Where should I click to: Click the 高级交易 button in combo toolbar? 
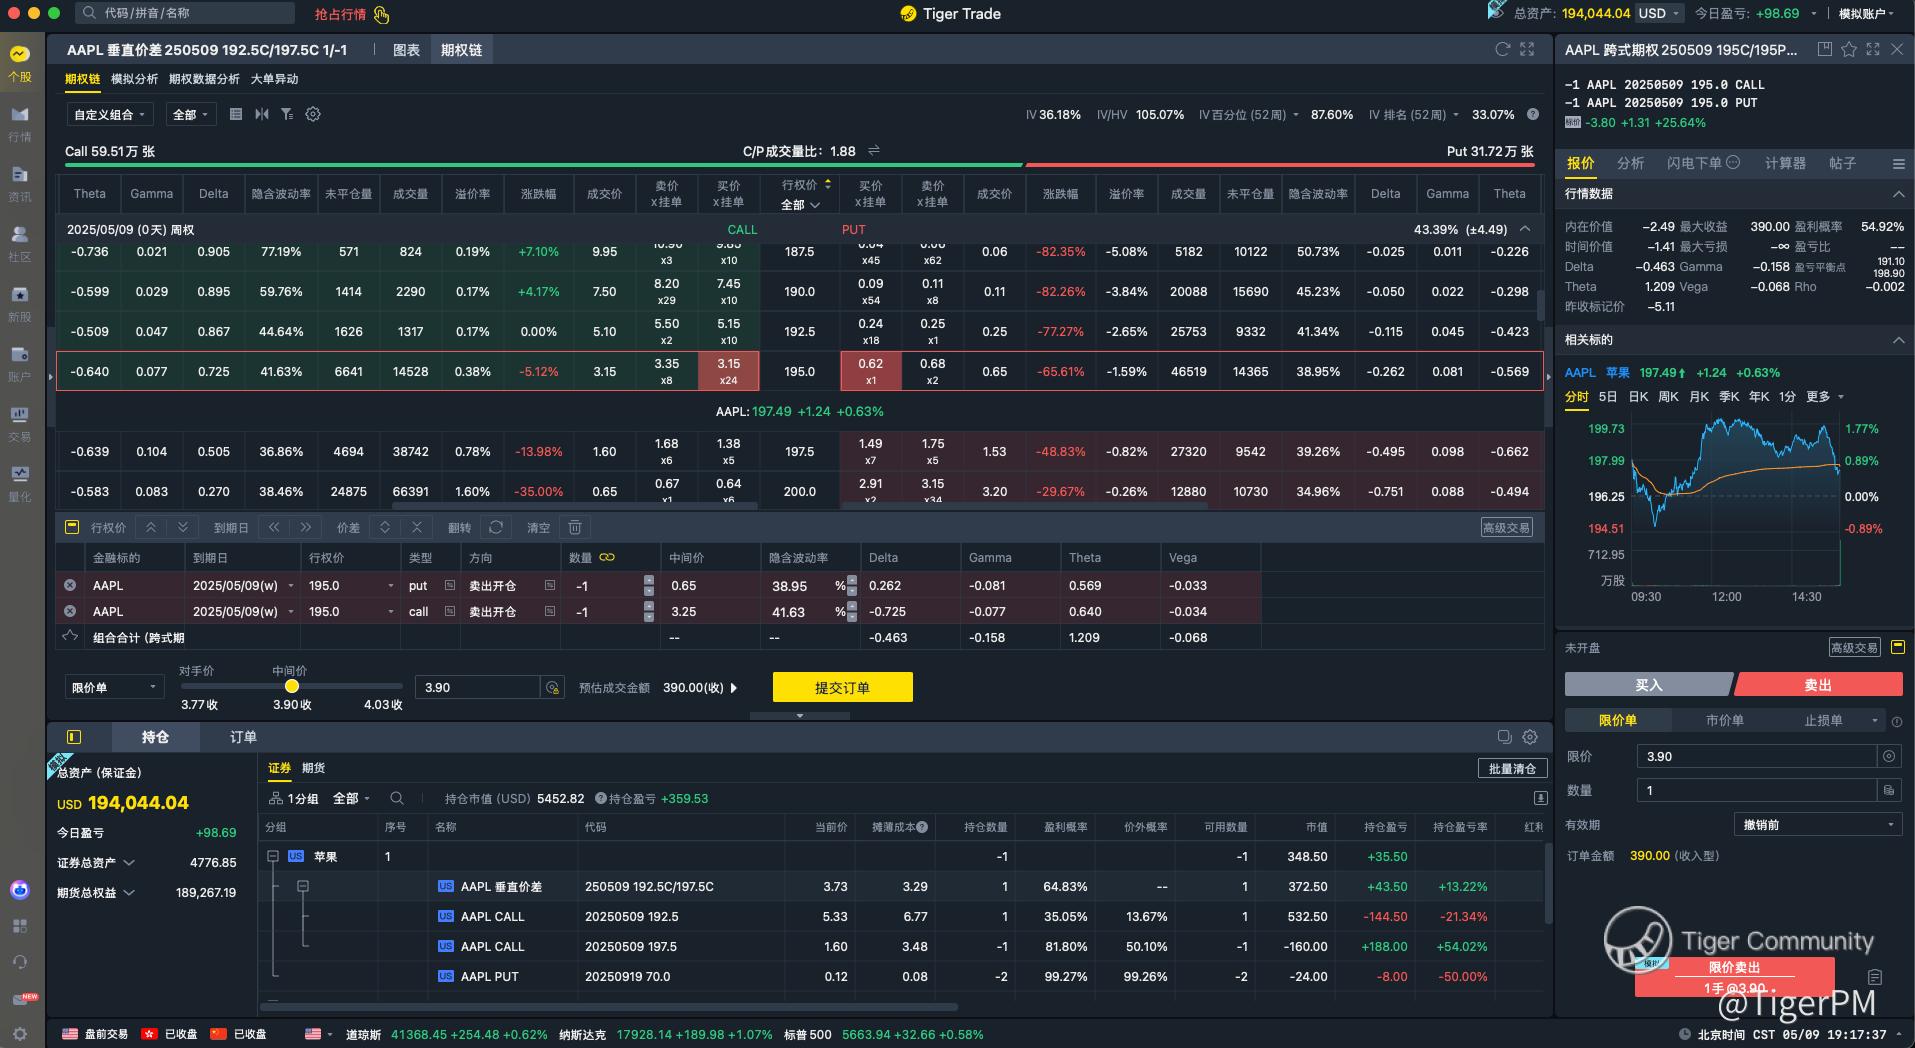1506,527
